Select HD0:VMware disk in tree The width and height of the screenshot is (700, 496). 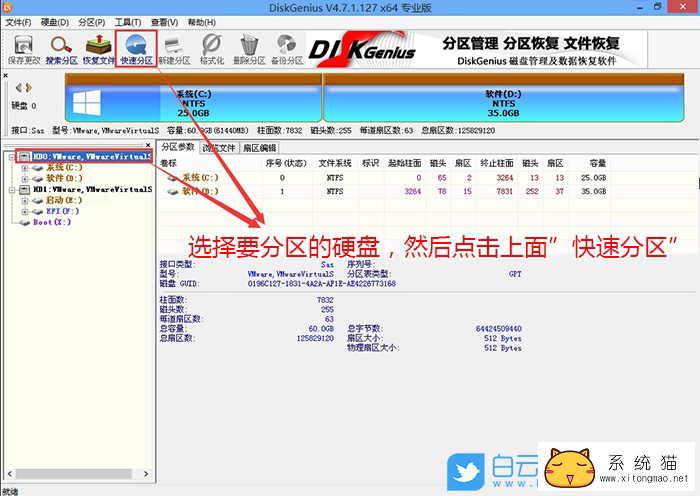pos(92,156)
